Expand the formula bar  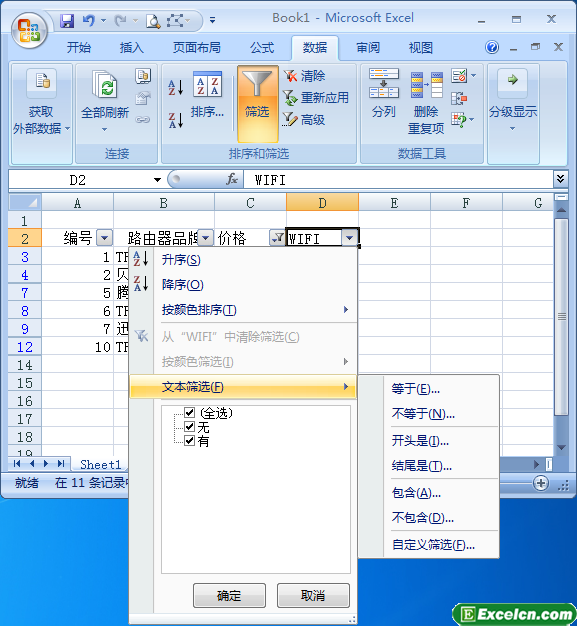coord(560,179)
